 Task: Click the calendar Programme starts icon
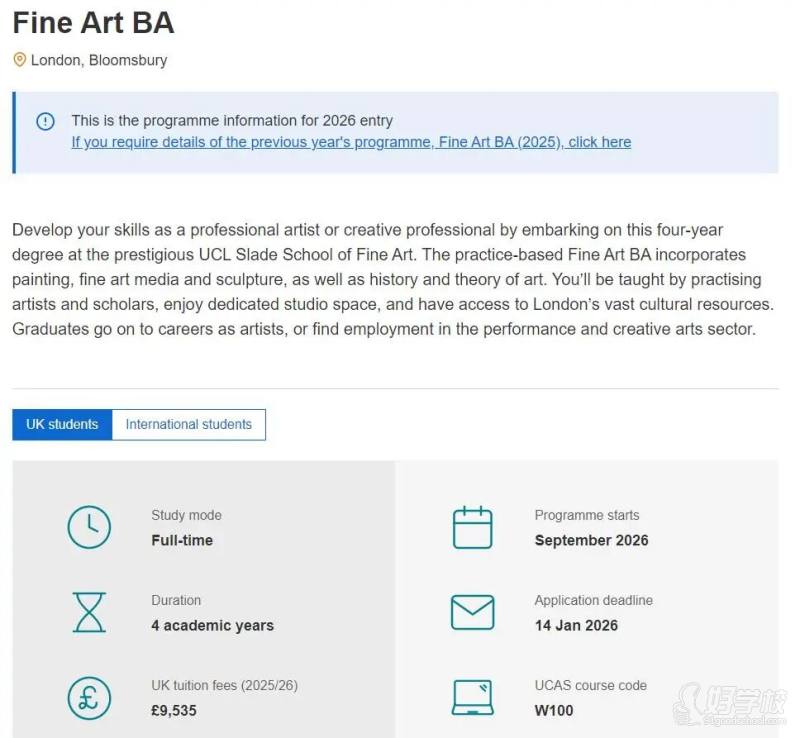[x=472, y=527]
